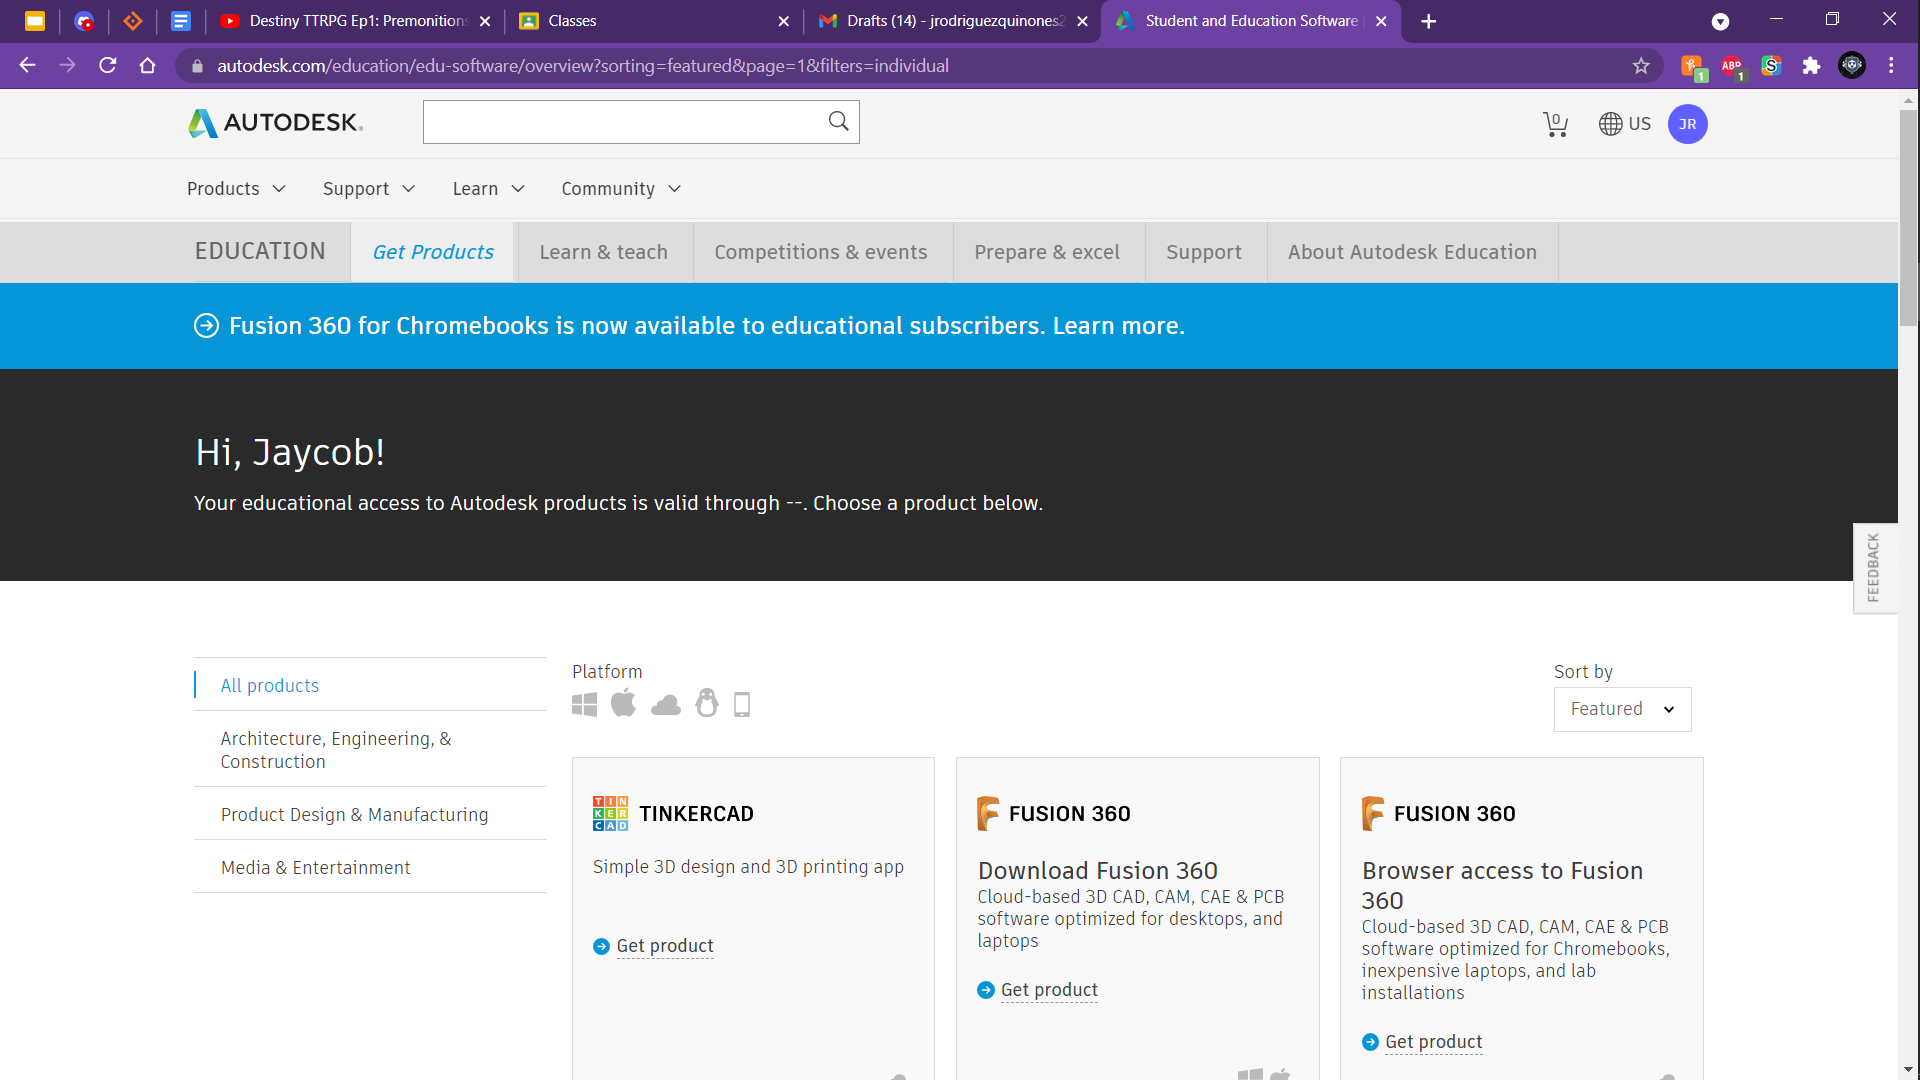
Task: Click the Tinkercad logo icon
Action: tap(610, 813)
